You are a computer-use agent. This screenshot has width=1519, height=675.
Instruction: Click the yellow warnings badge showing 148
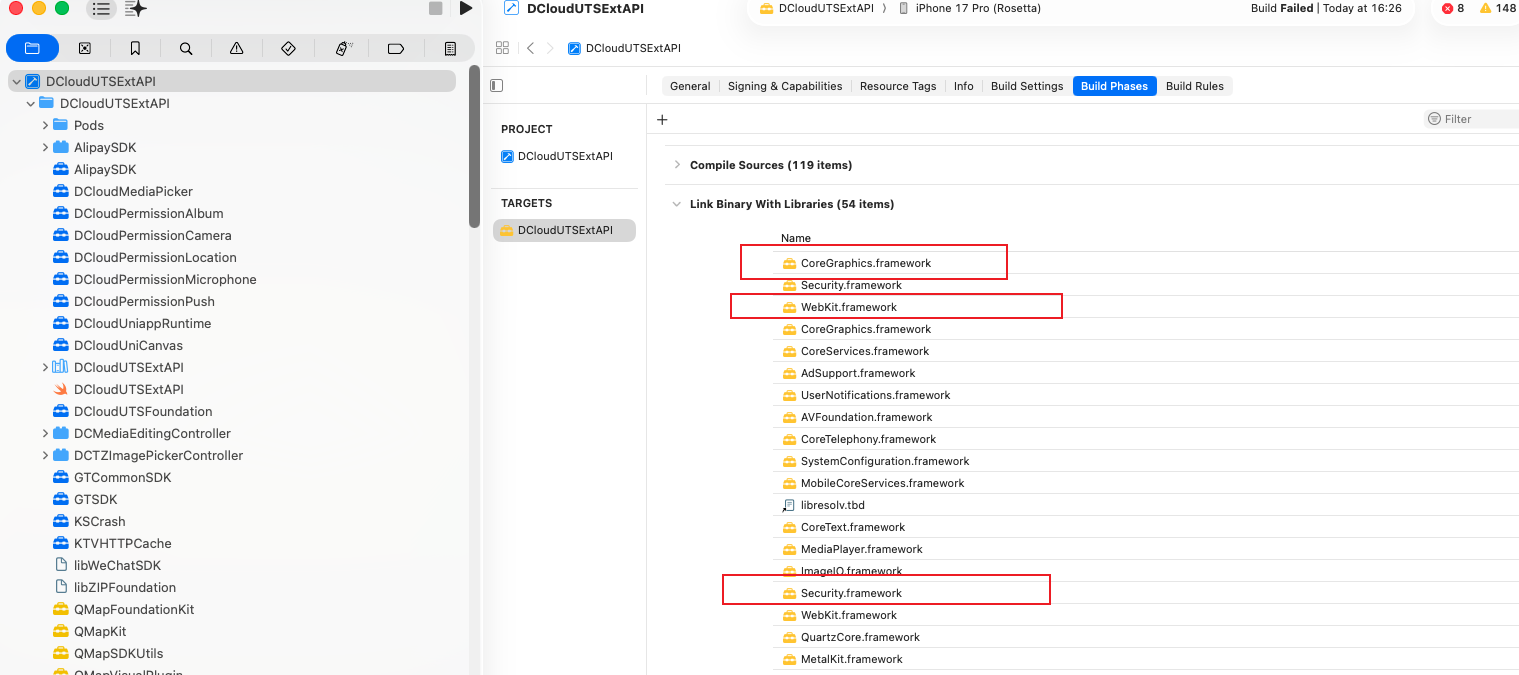1498,8
